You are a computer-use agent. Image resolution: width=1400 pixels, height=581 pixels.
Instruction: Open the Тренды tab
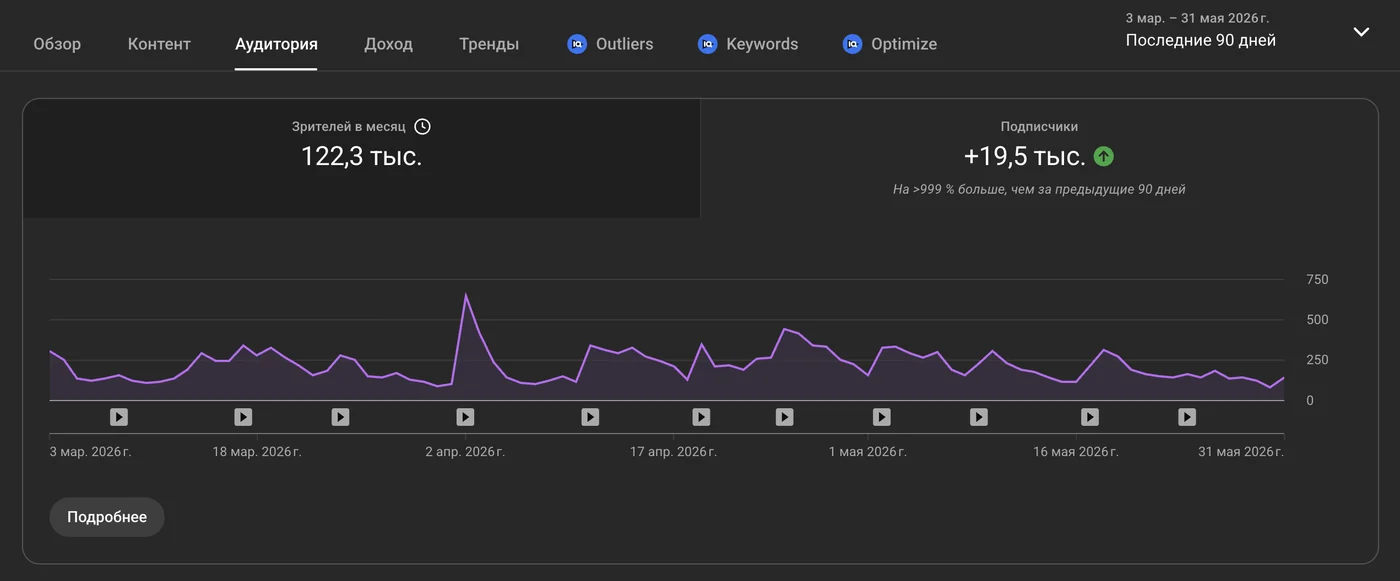489,44
